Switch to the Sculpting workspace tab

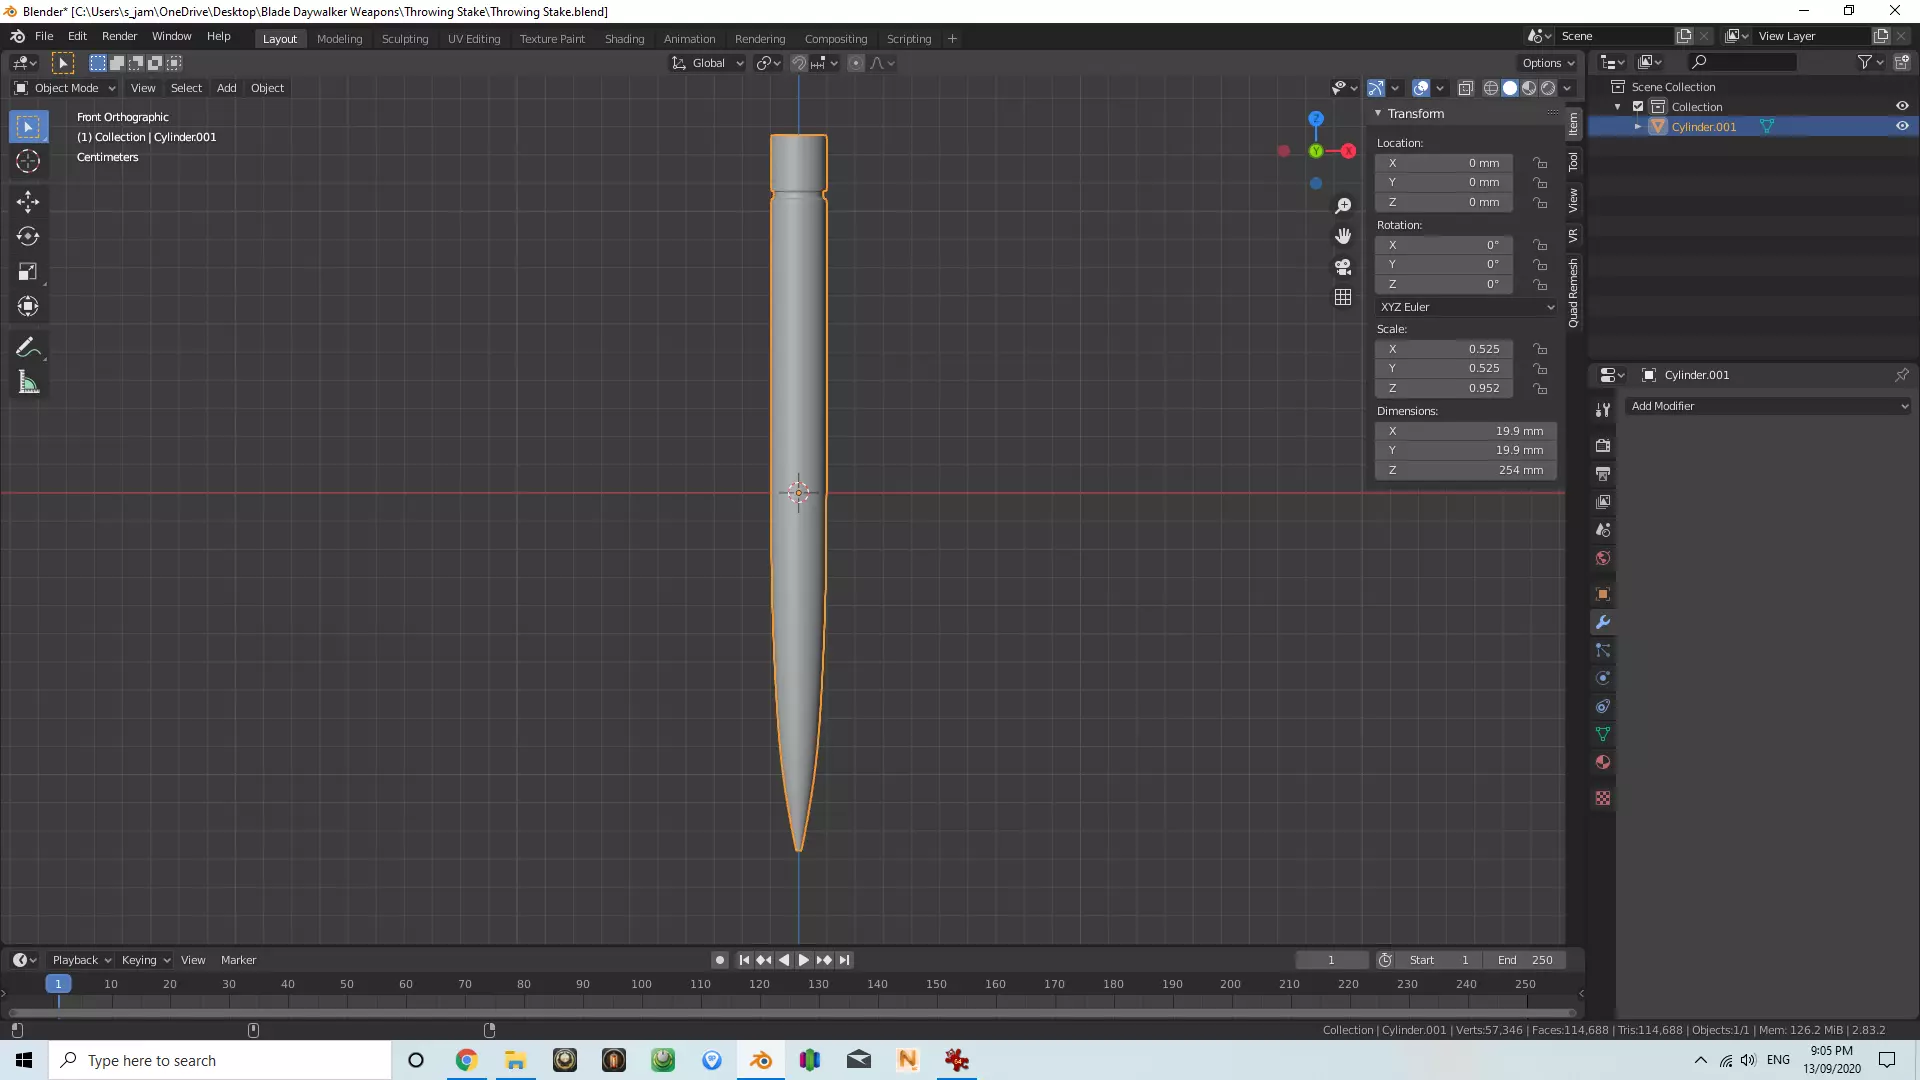coord(404,39)
